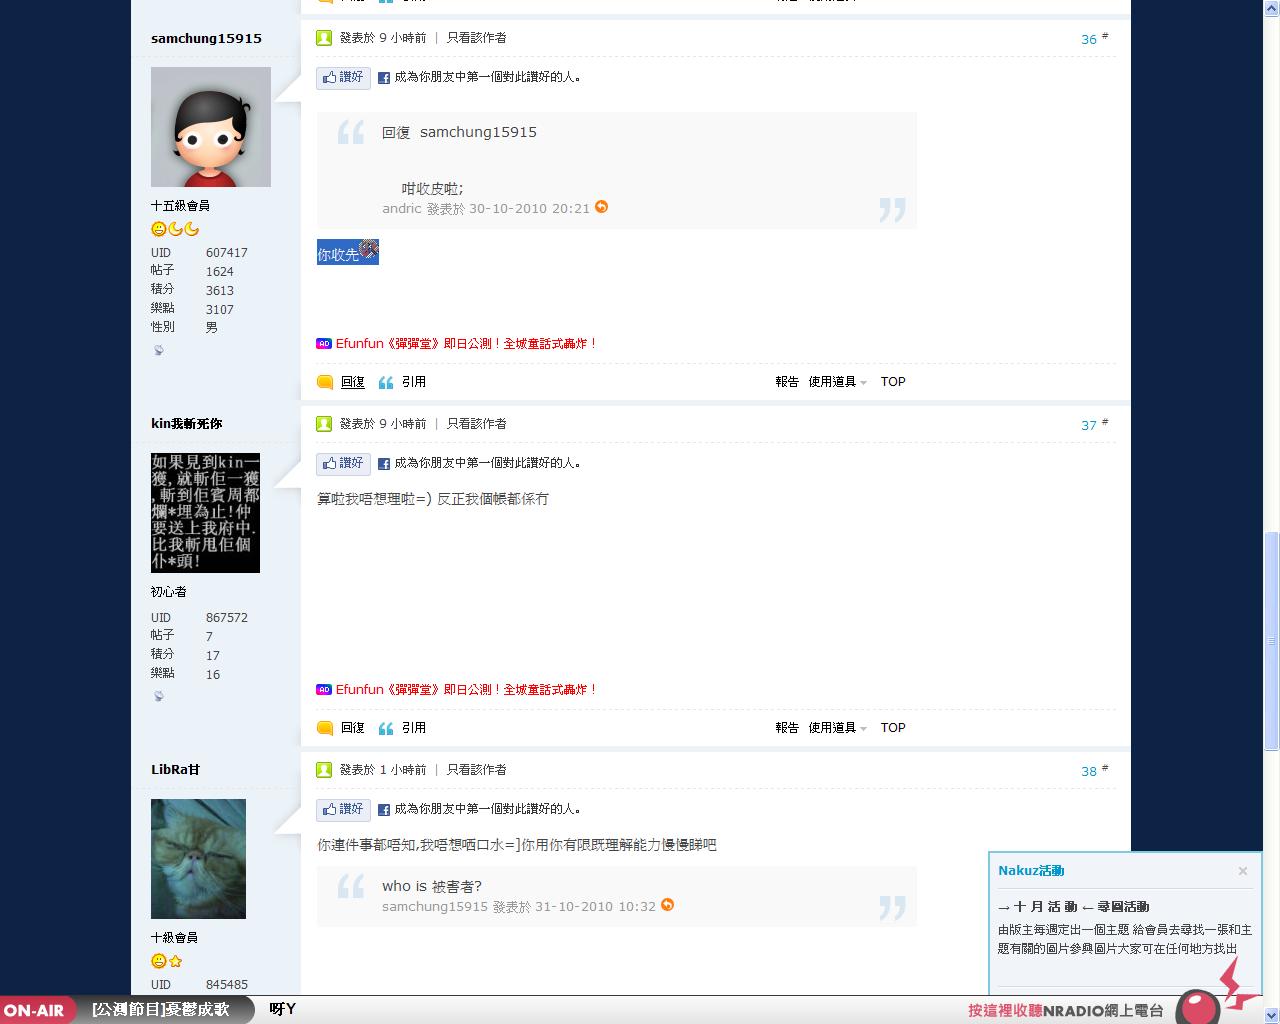1280x1024 pixels.
Task: Open samchung15915's avatar image
Action: [210, 127]
